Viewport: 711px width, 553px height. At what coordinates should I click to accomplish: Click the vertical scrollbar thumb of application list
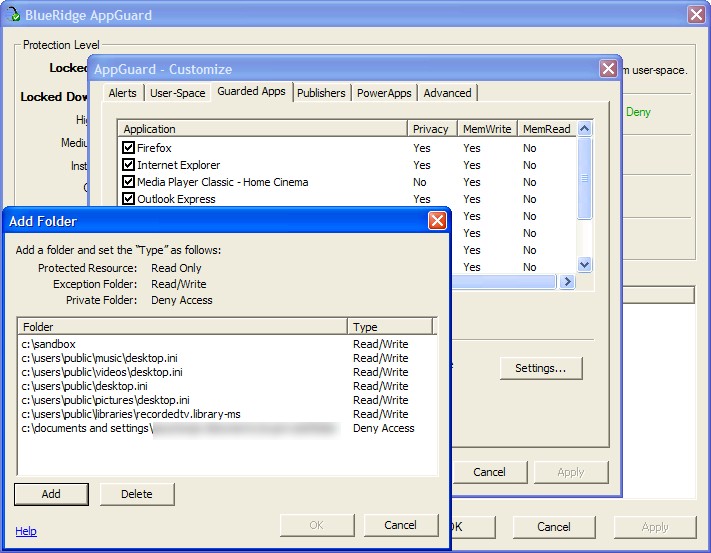click(584, 178)
